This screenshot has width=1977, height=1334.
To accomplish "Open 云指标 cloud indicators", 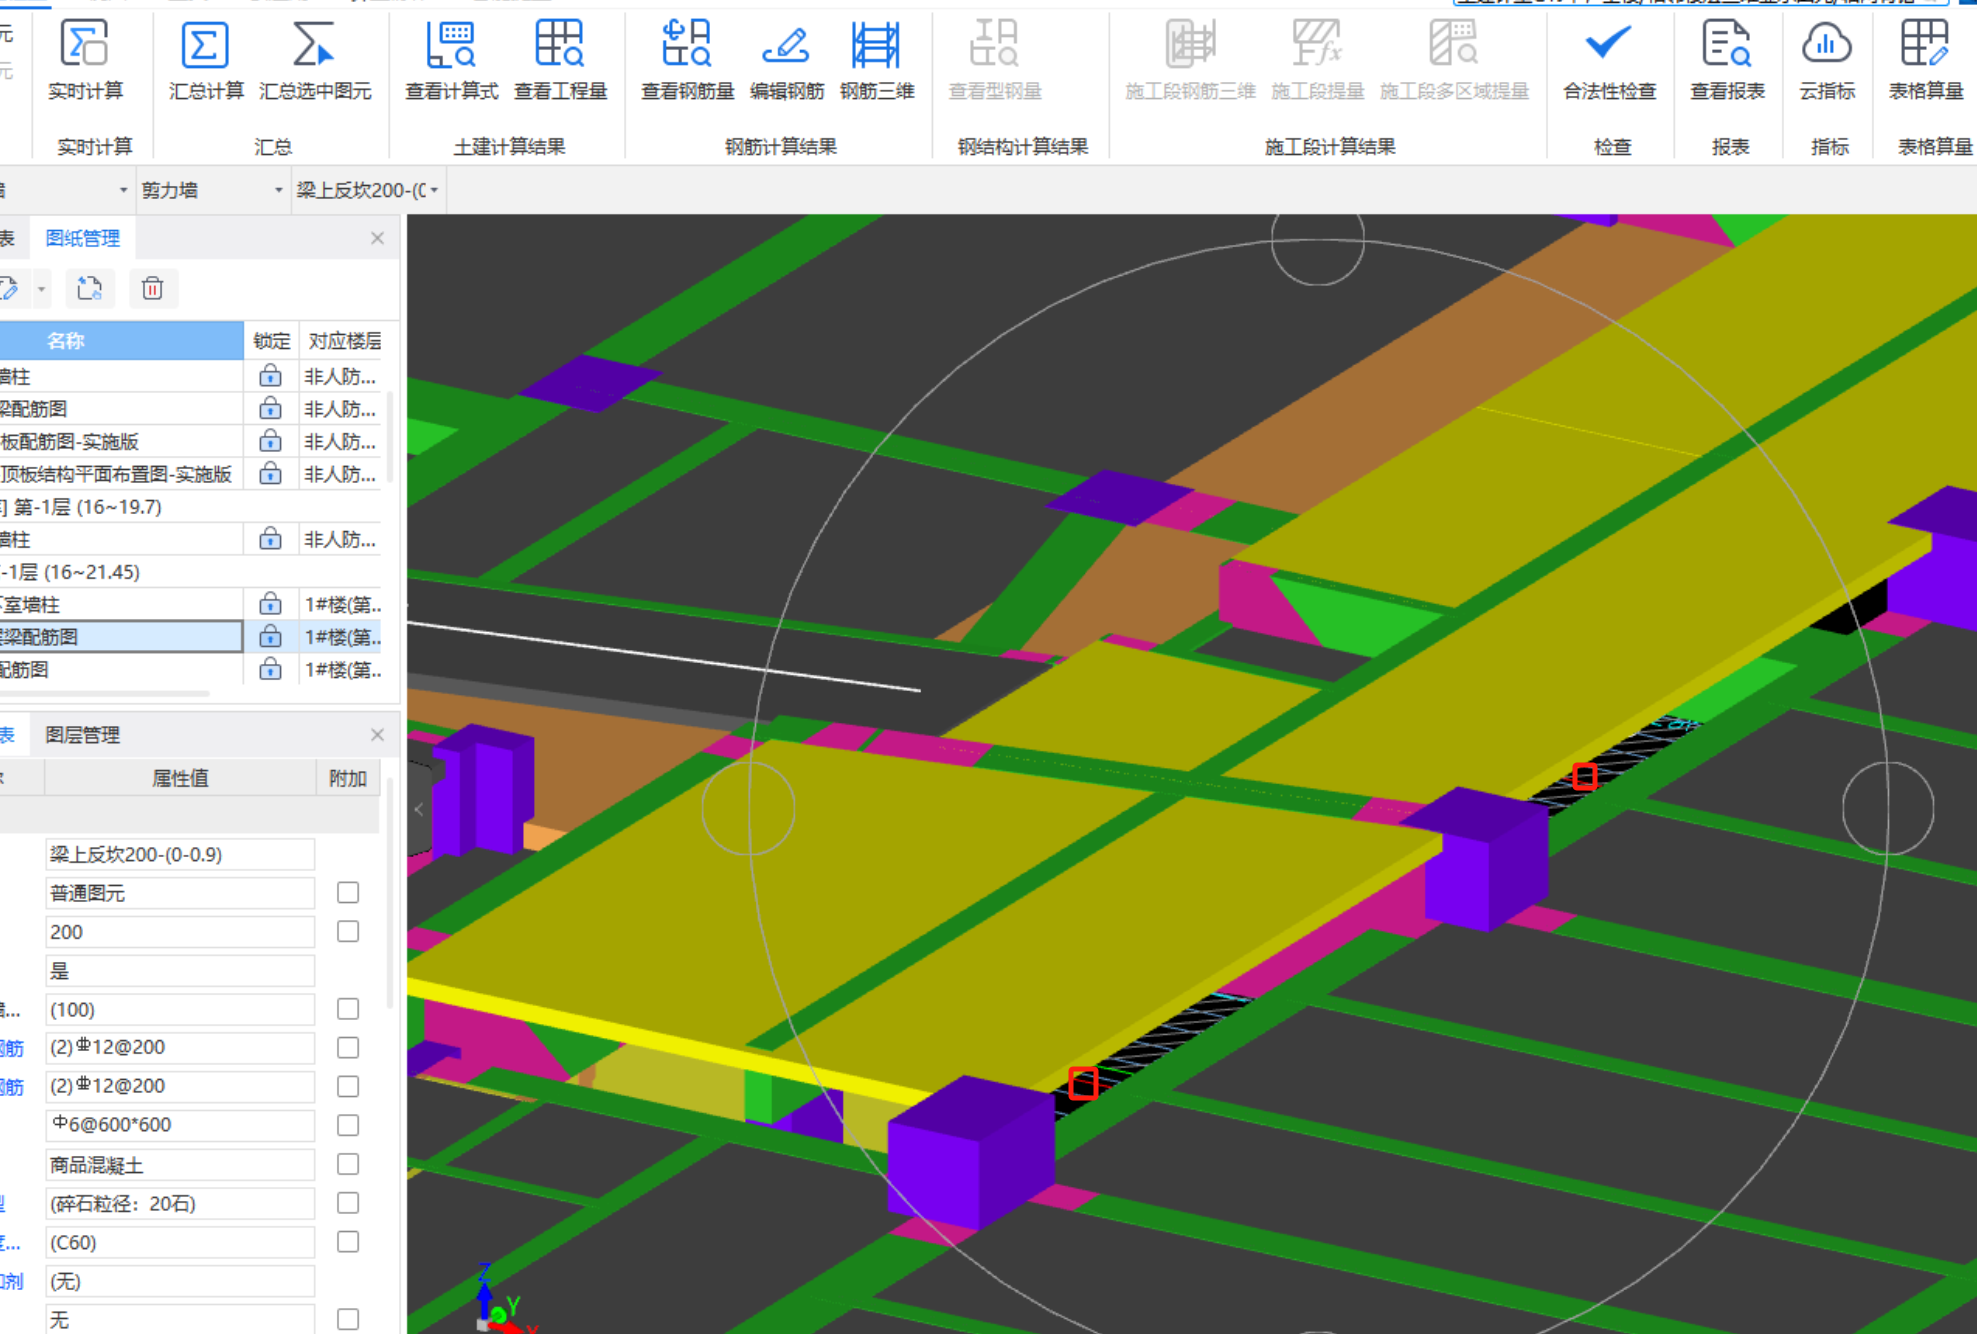I will pyautogui.click(x=1827, y=61).
